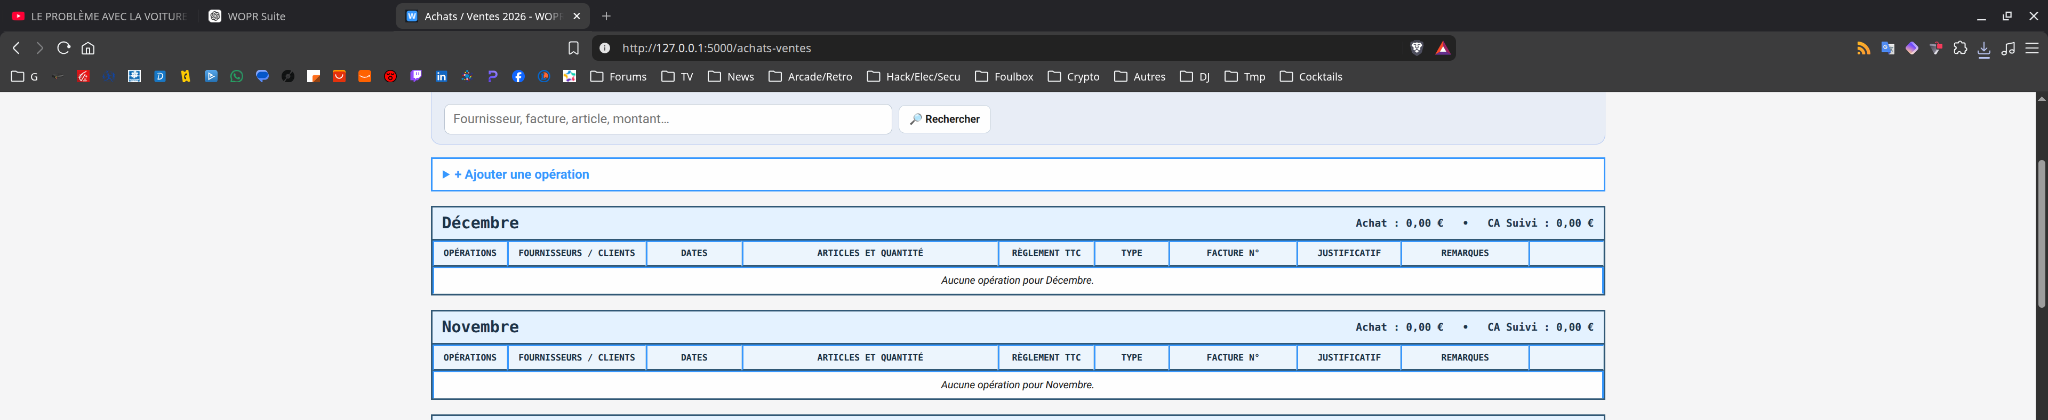
Task: Click the page vertical scrollbar
Action: pyautogui.click(x=2041, y=233)
